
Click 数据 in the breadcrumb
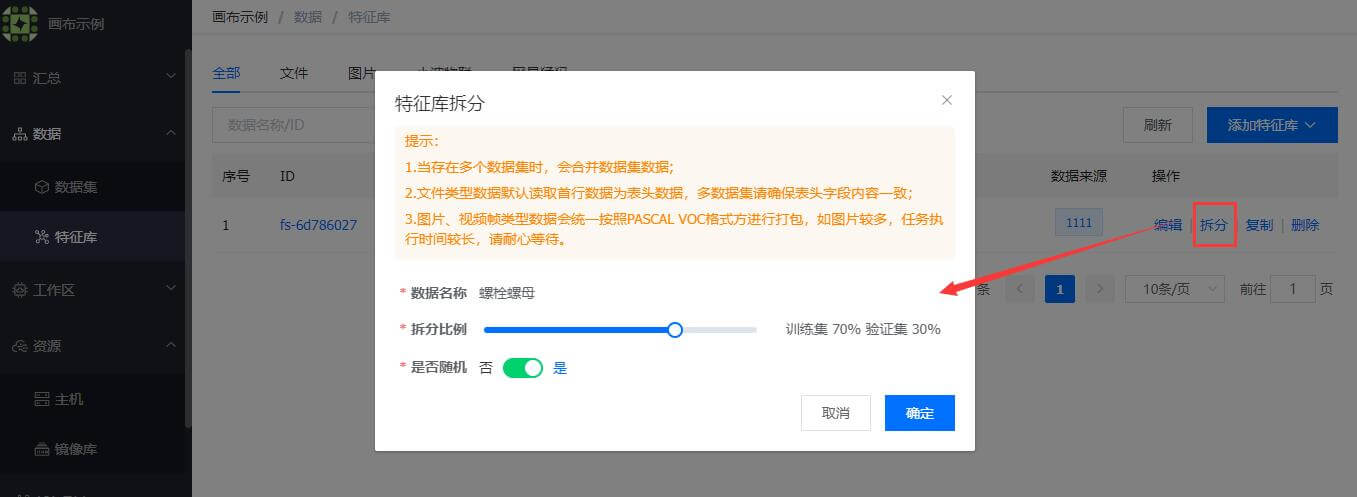point(308,17)
